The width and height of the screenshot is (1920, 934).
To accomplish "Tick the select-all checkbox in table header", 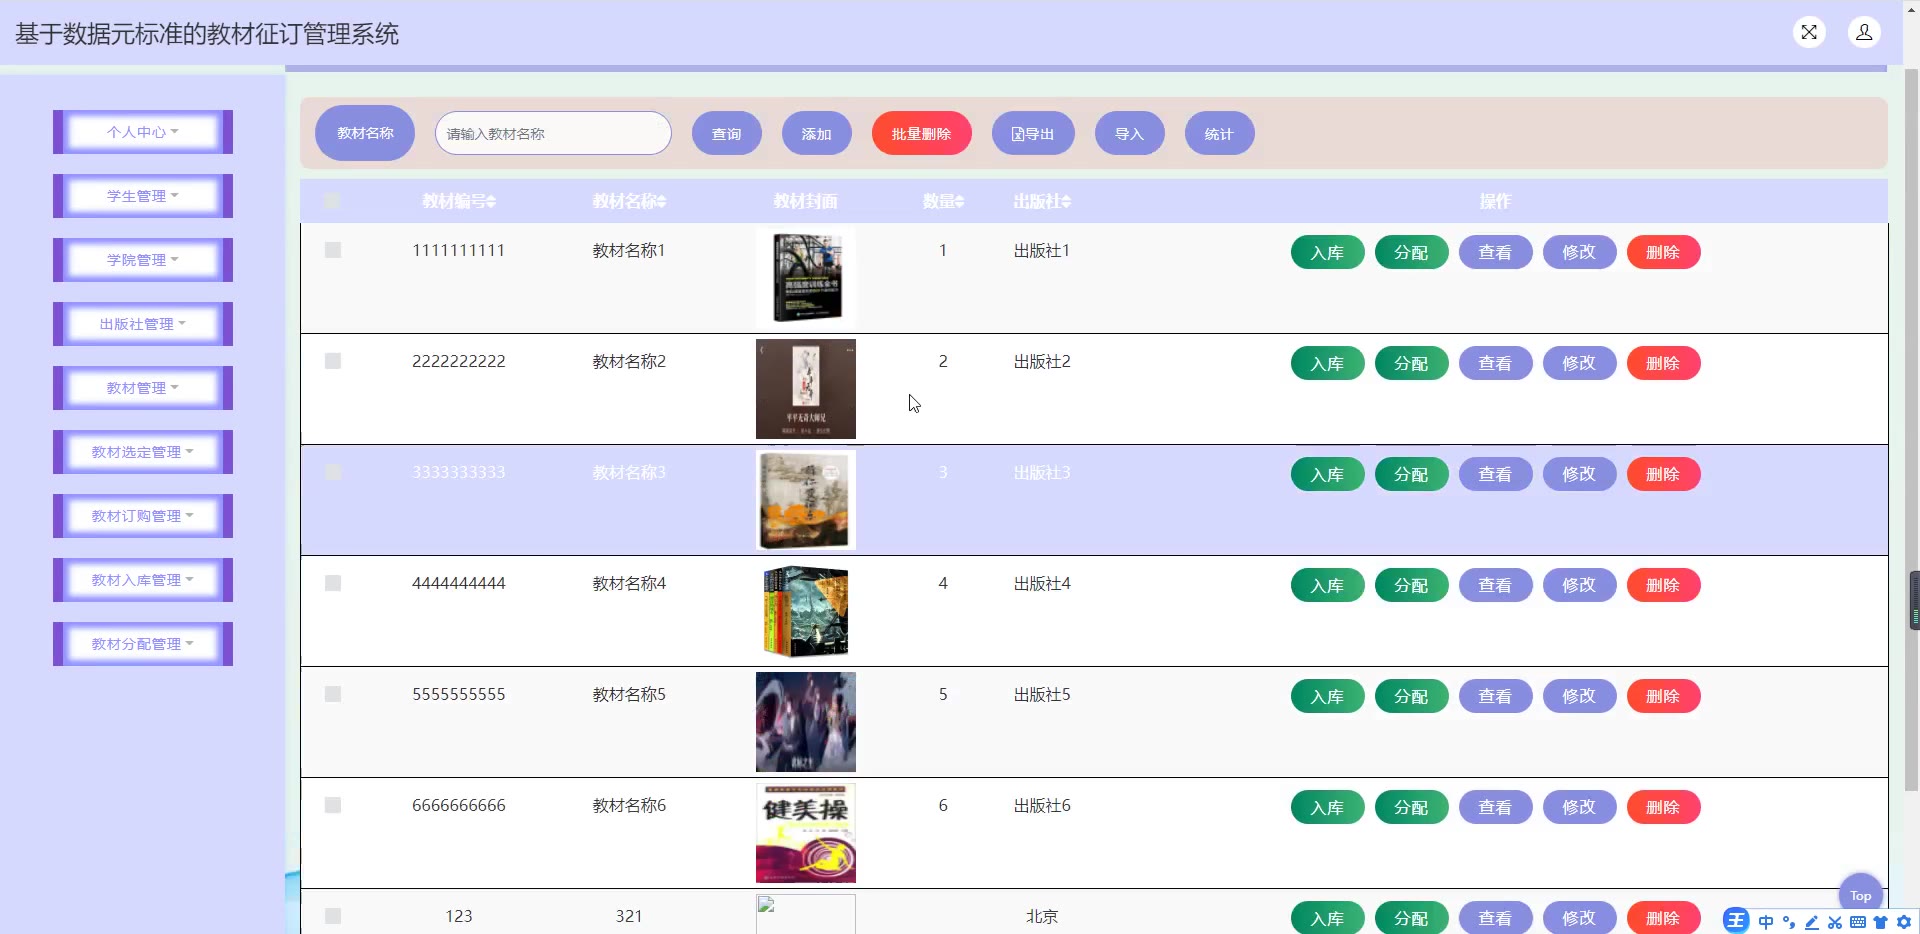I will click(332, 201).
